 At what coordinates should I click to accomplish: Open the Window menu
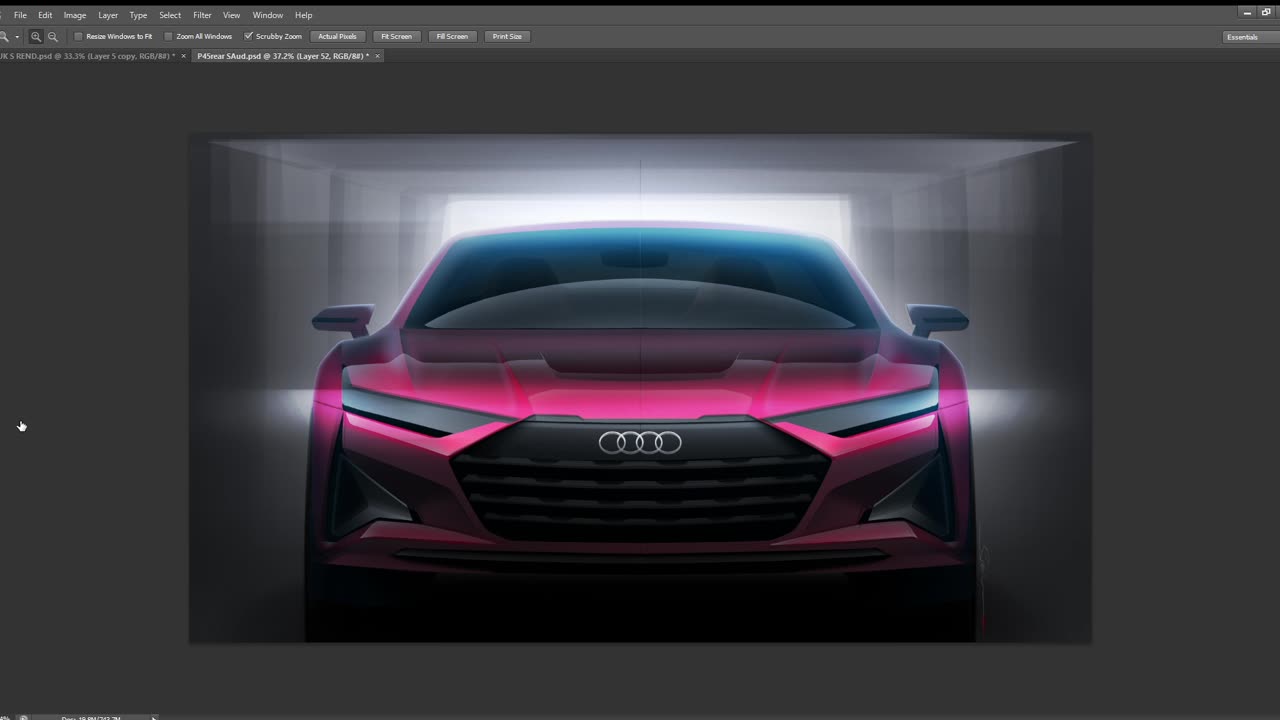tap(268, 15)
